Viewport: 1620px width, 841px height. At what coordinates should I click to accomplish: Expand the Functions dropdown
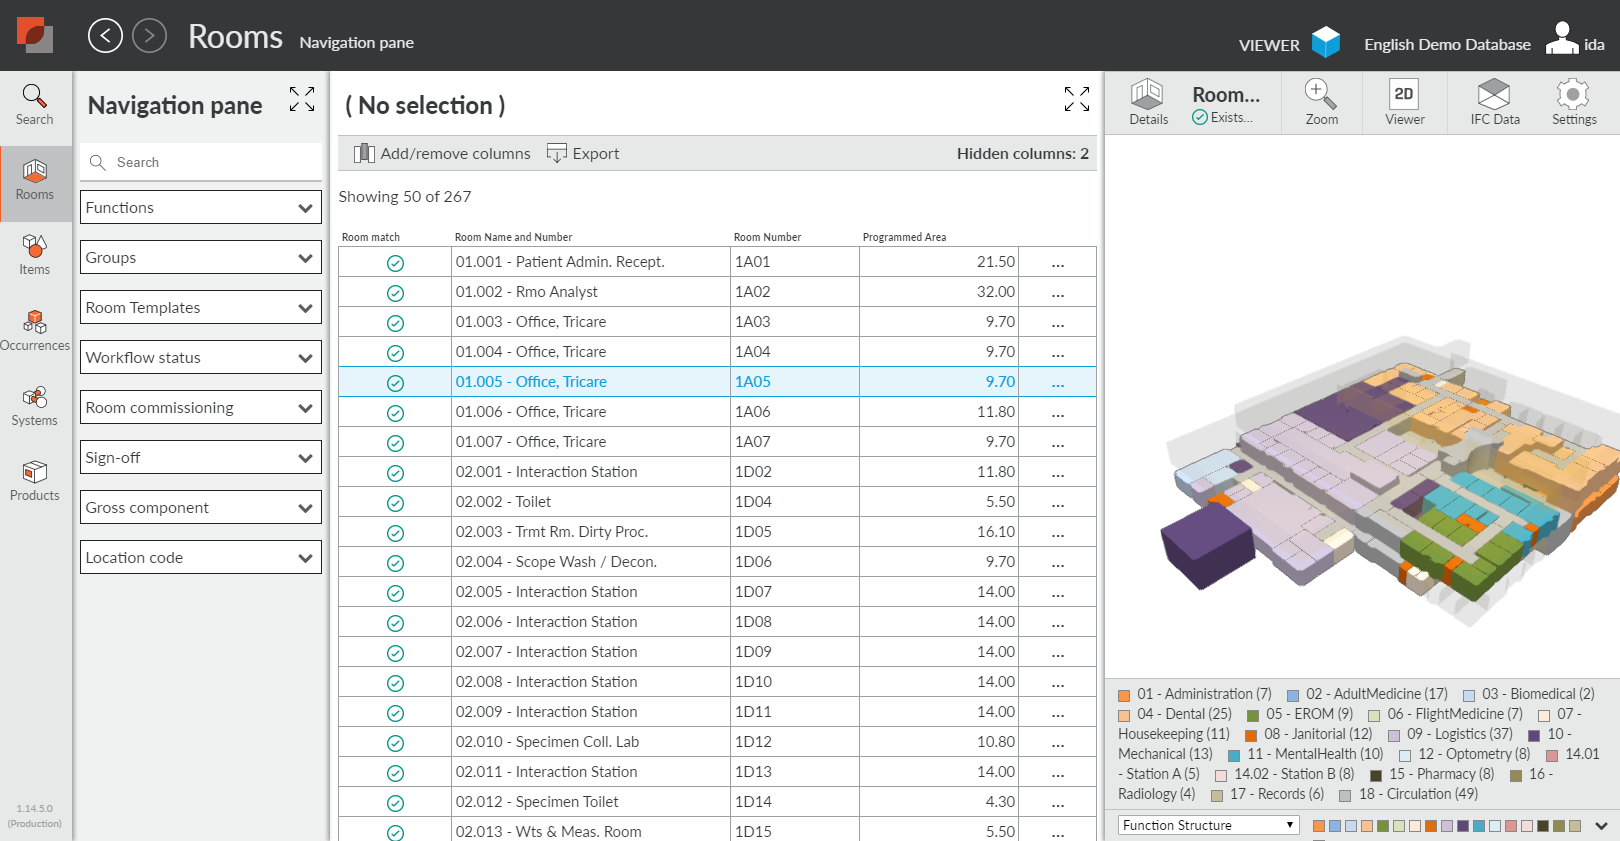coord(201,208)
